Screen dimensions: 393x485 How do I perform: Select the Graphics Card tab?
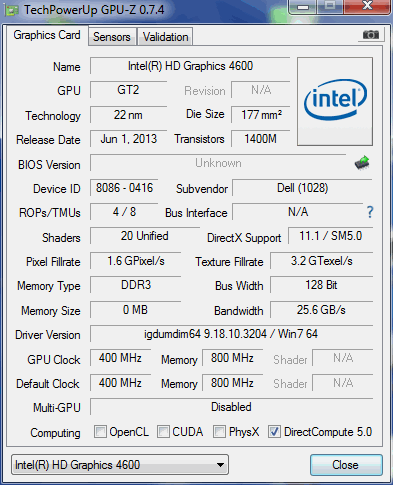(x=47, y=35)
